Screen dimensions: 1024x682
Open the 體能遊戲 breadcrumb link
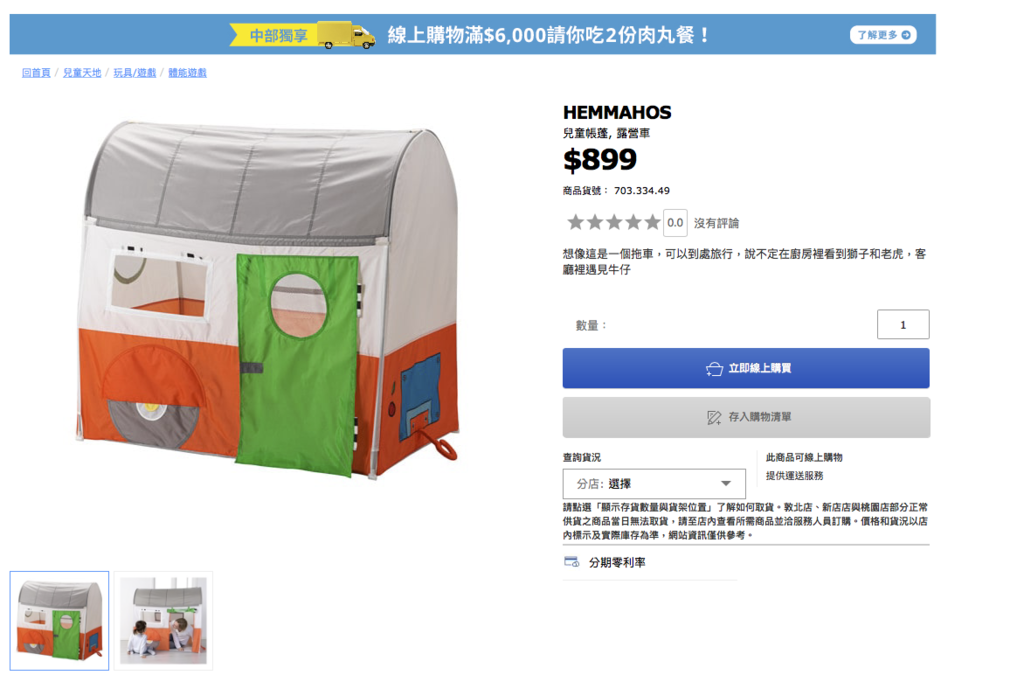coord(187,73)
